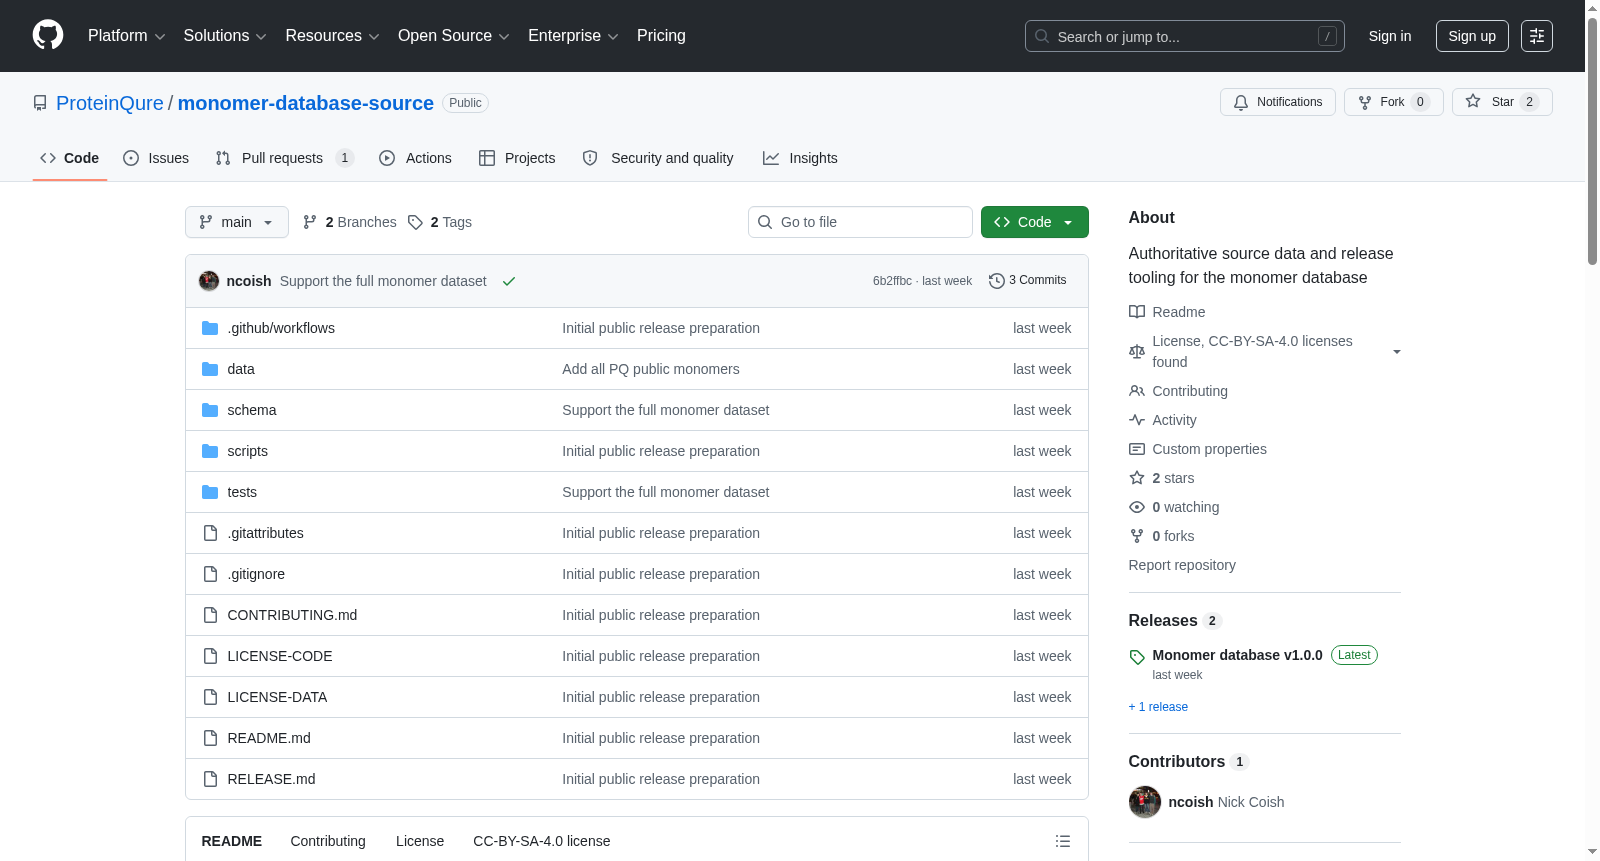Image resolution: width=1600 pixels, height=861 pixels.
Task: Open the LICENSE-DATA file
Action: [277, 697]
